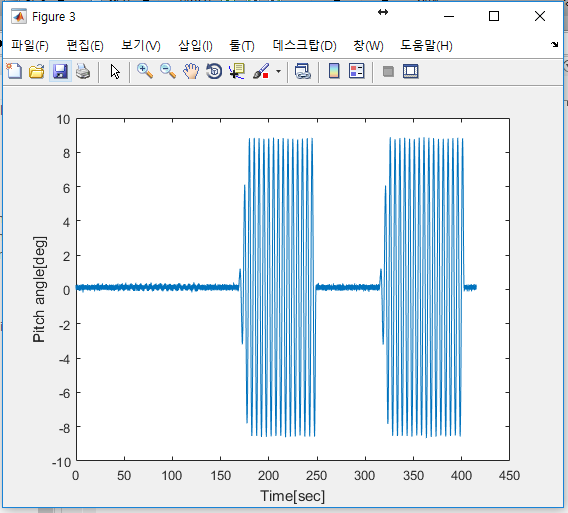
Task: Enable the Rotate 3D tool
Action: [x=214, y=71]
